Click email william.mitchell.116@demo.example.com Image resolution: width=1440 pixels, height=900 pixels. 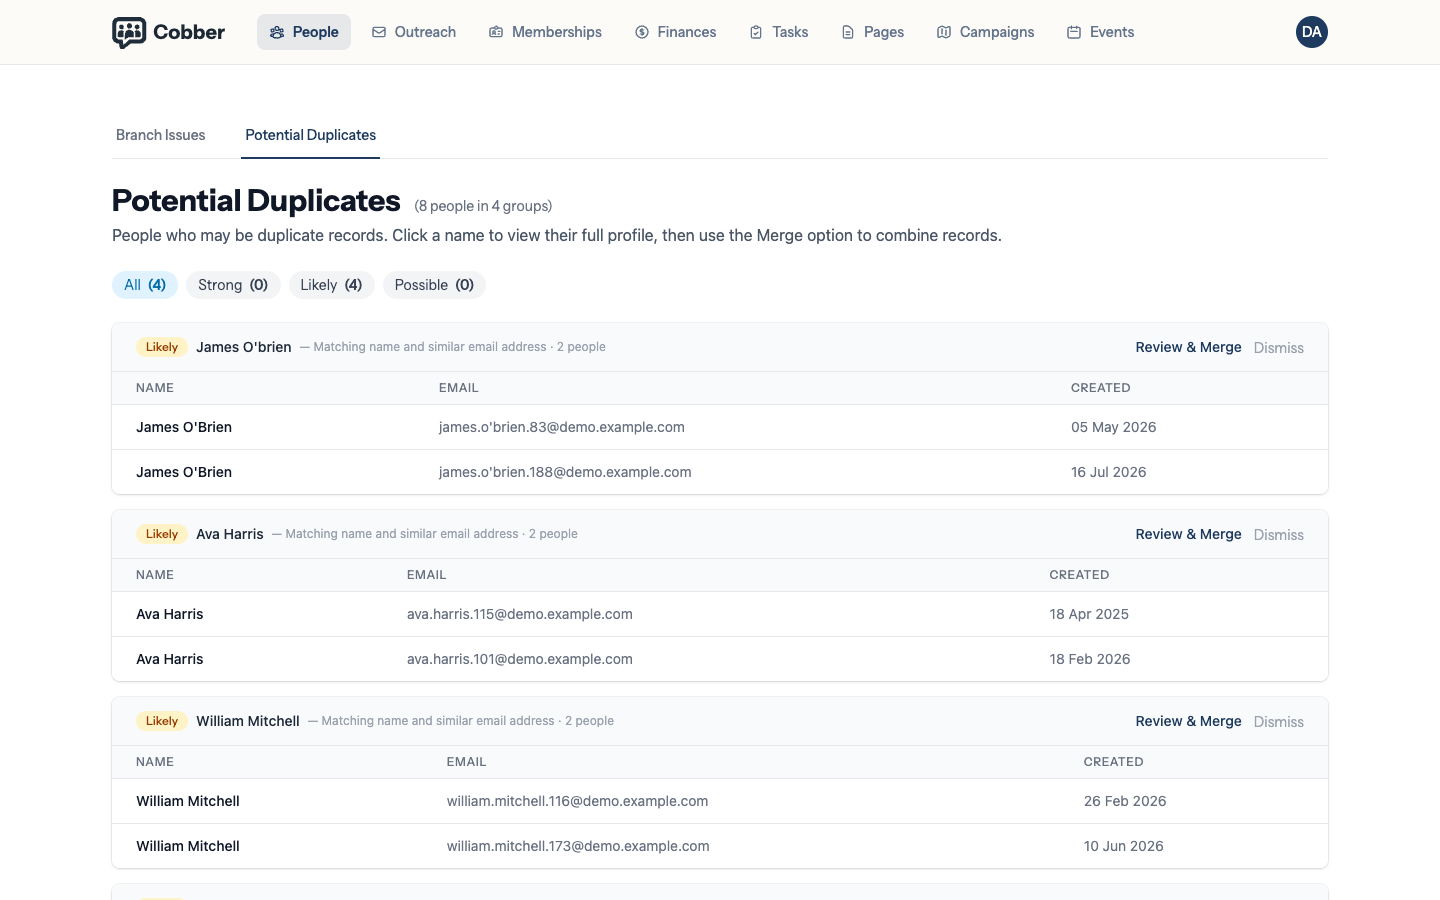pos(578,801)
